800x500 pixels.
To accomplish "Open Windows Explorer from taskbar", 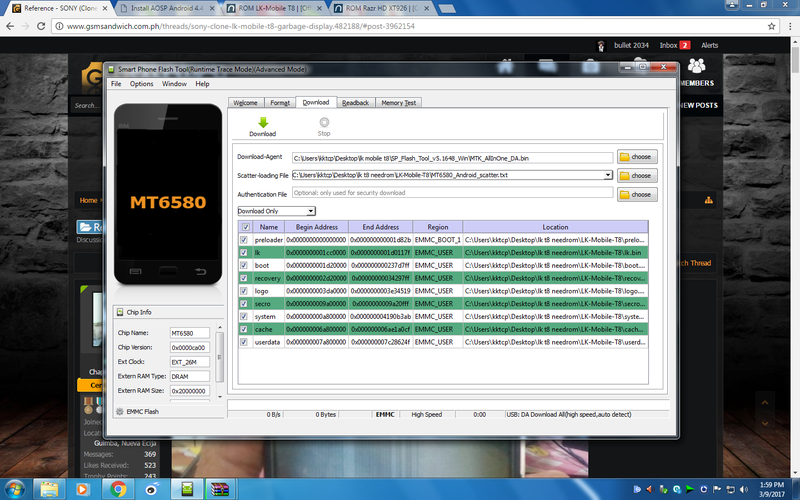I will [x=49, y=489].
